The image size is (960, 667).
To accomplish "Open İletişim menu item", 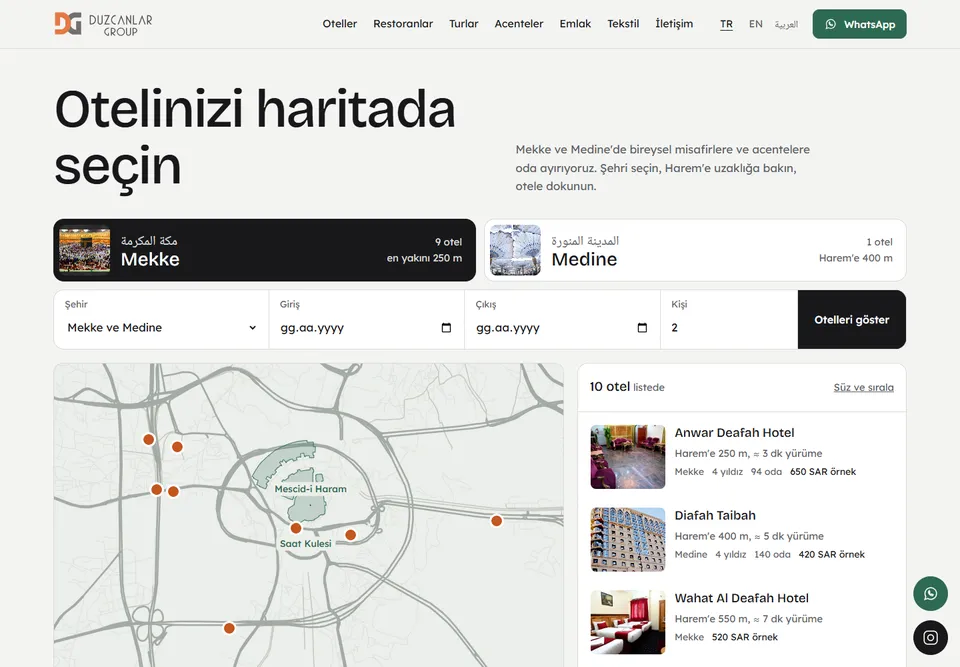I will point(674,24).
